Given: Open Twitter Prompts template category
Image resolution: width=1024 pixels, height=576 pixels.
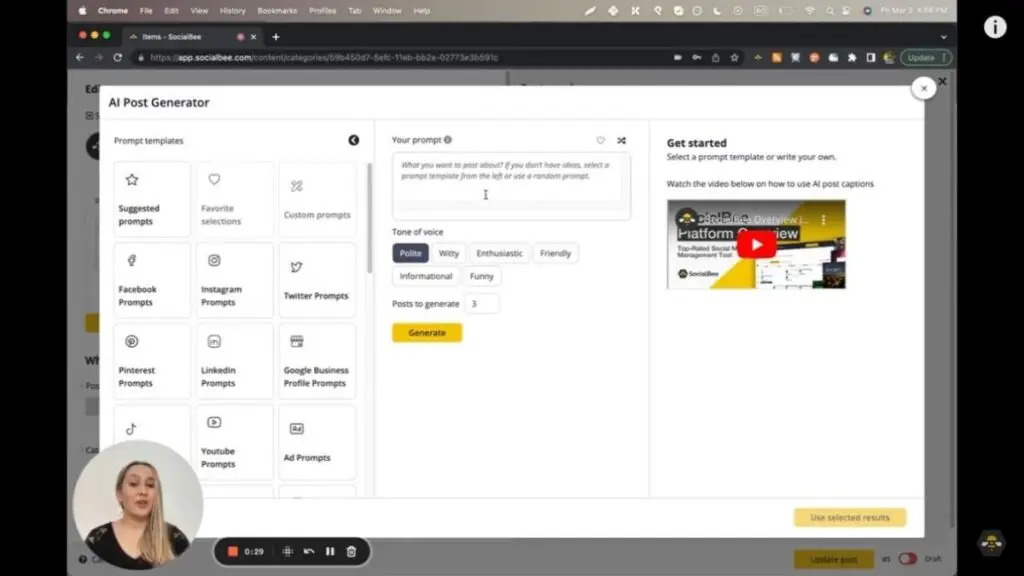Looking at the screenshot, I should tap(317, 280).
